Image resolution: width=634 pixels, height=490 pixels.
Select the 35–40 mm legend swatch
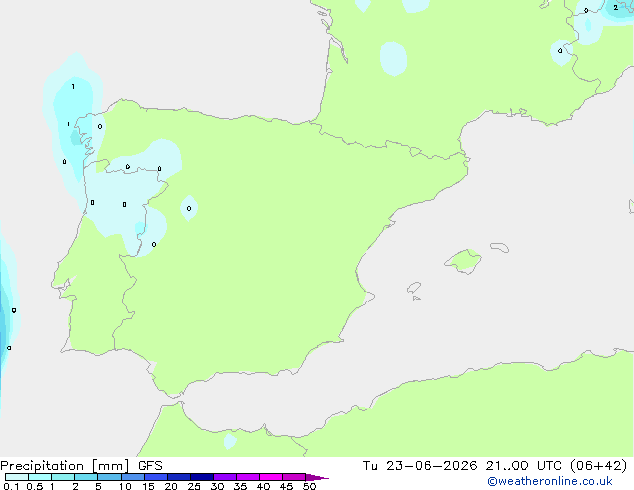tap(248, 477)
